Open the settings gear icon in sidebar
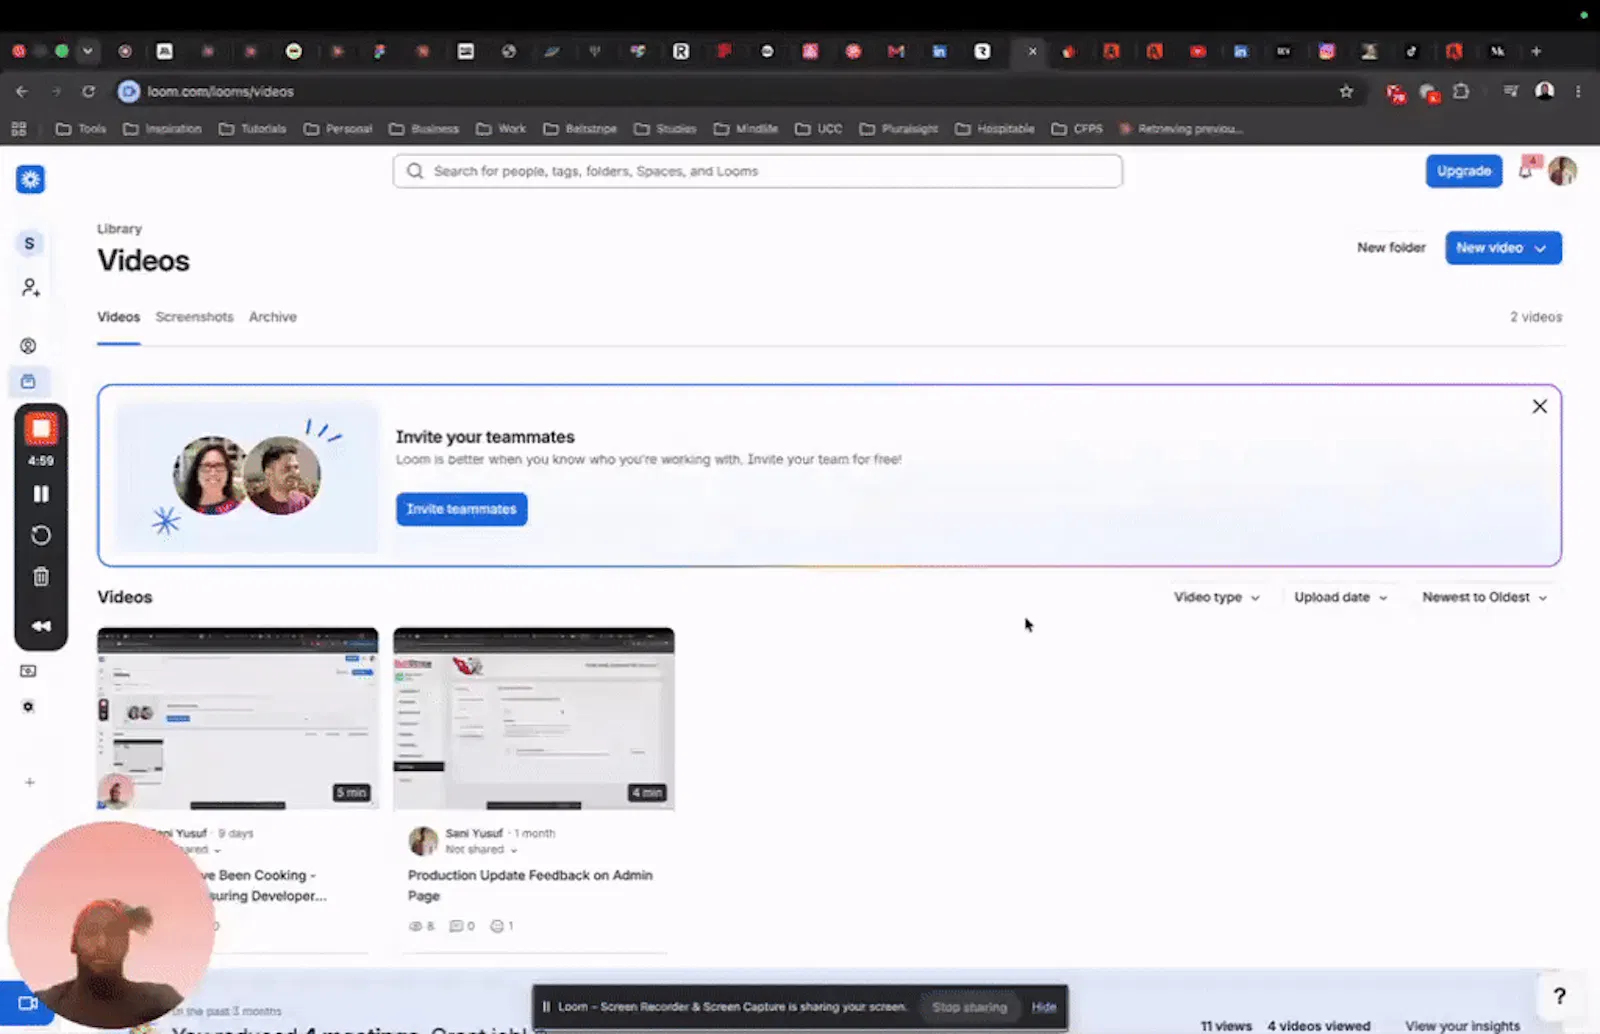This screenshot has width=1600, height=1034. (28, 706)
